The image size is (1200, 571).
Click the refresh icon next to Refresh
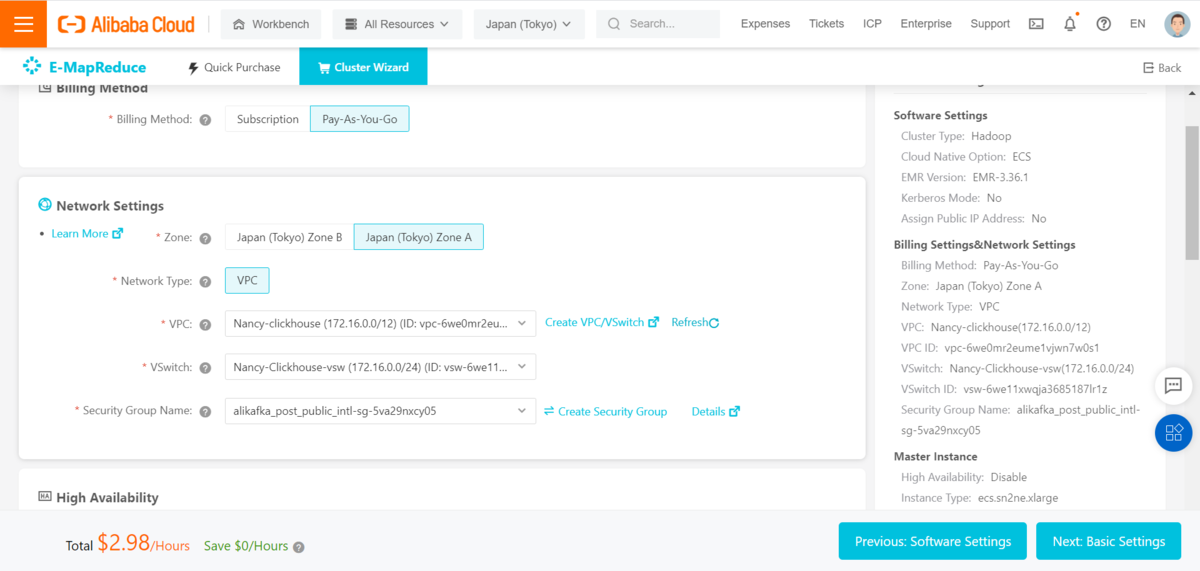click(x=714, y=323)
